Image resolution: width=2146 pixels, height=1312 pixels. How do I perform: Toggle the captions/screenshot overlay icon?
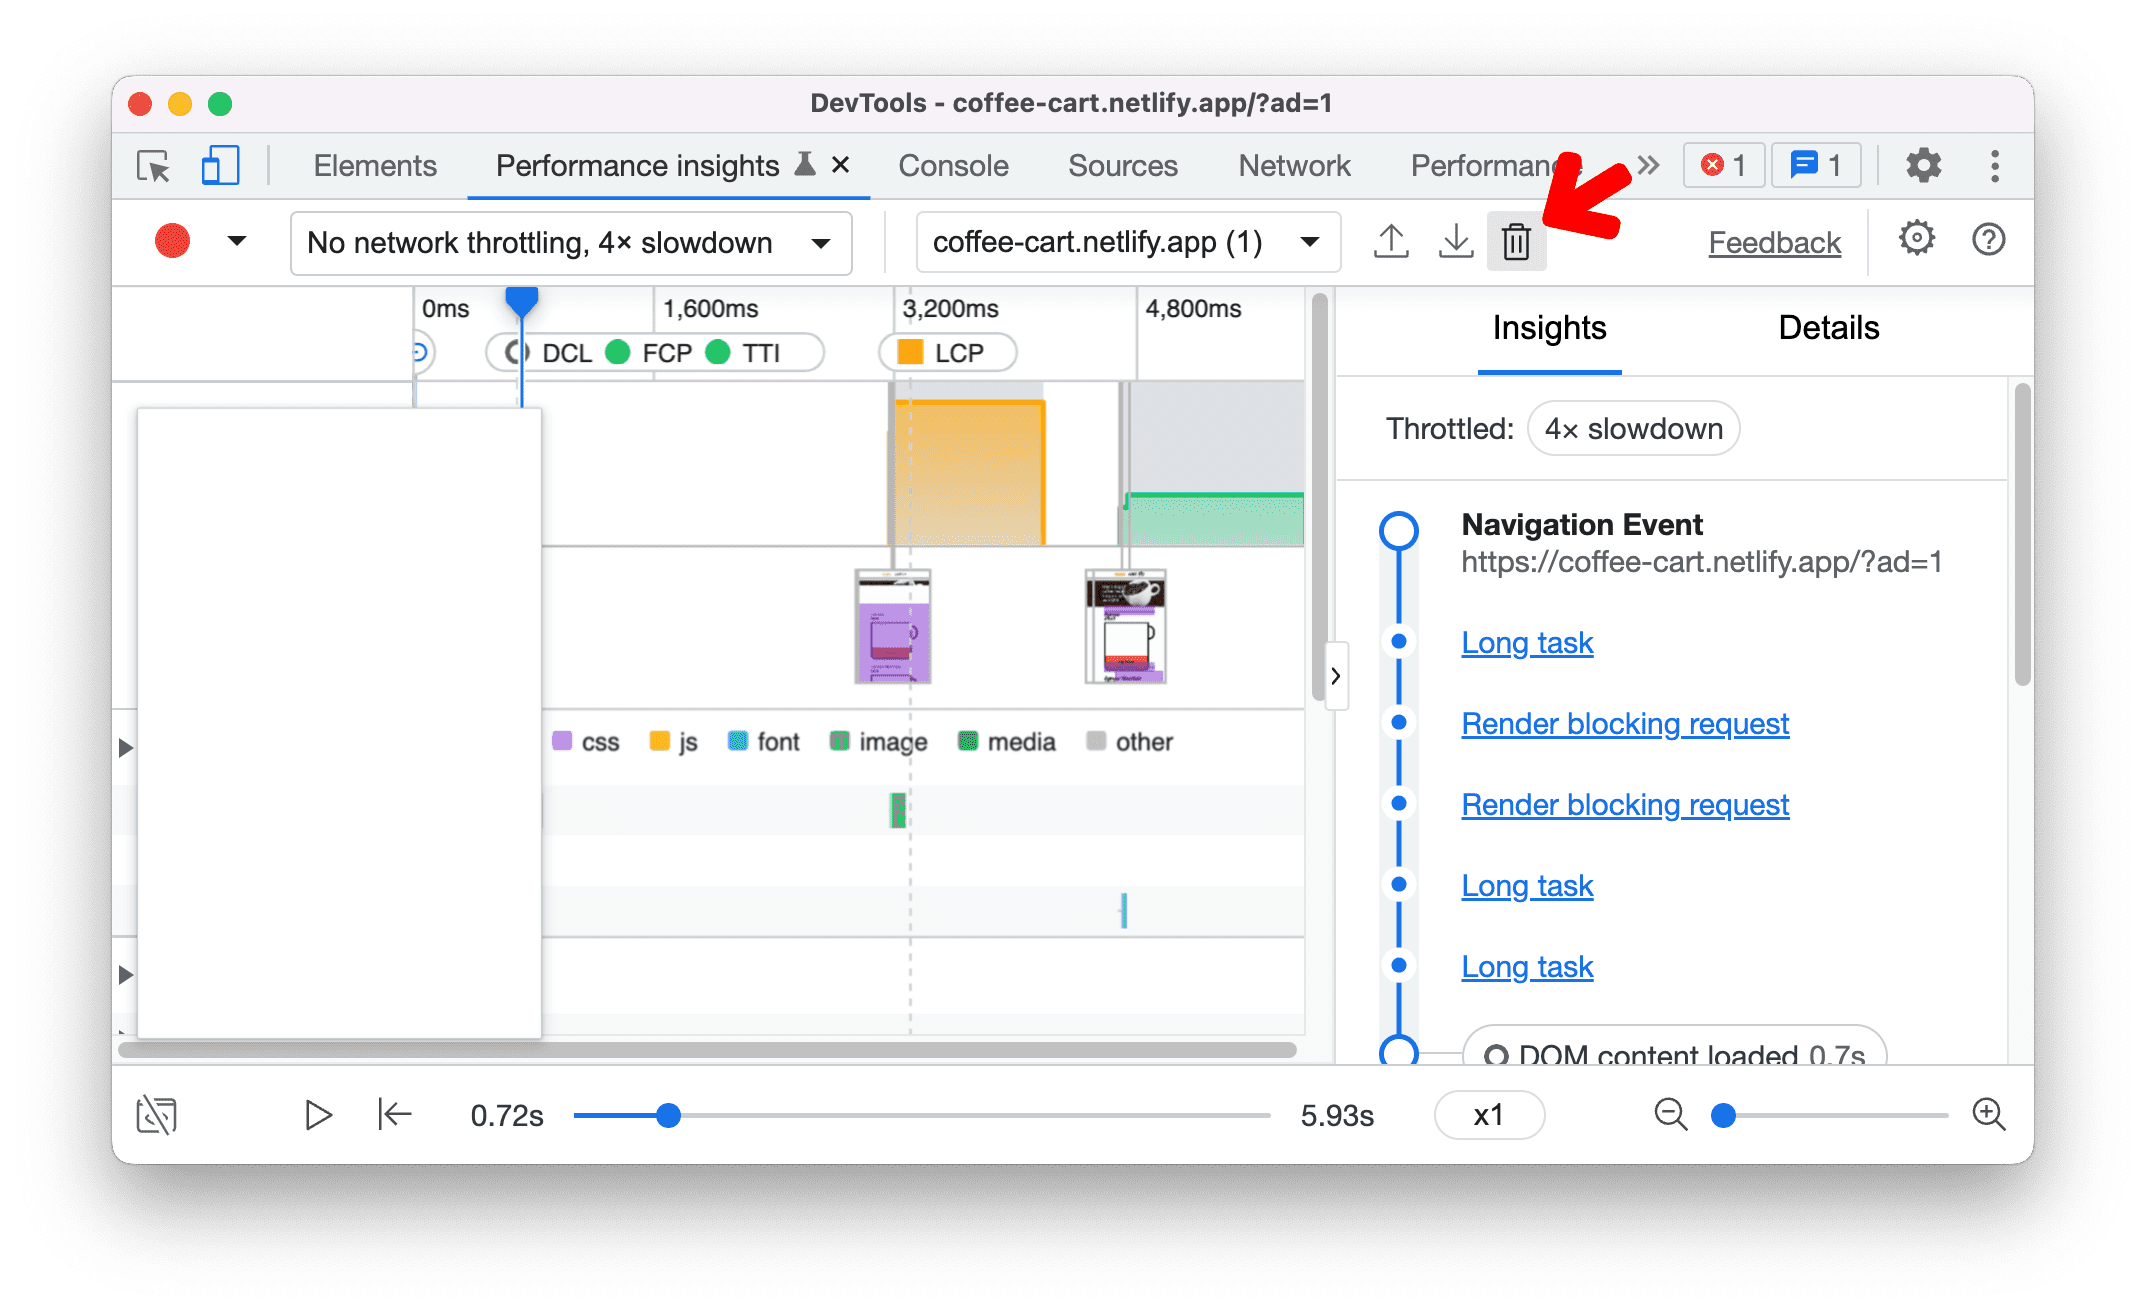[156, 1114]
